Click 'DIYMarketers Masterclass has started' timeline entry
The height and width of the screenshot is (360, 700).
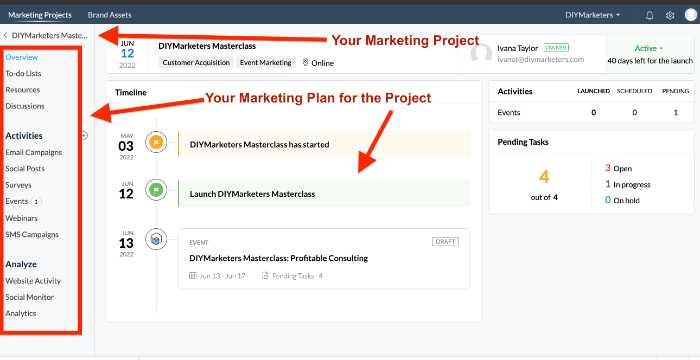(324, 144)
